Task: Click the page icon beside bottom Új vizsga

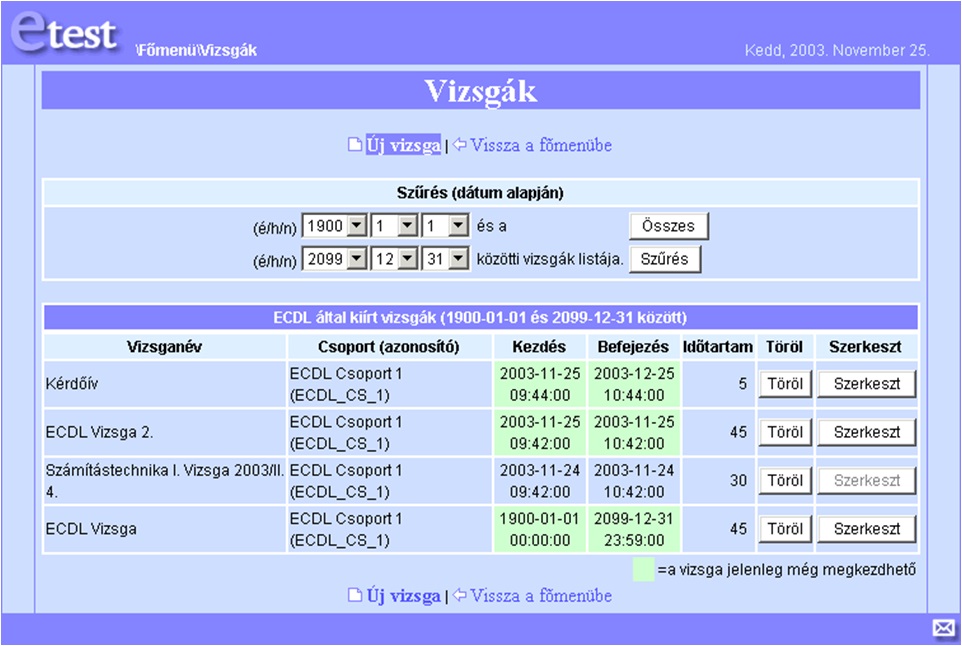Action: (355, 595)
